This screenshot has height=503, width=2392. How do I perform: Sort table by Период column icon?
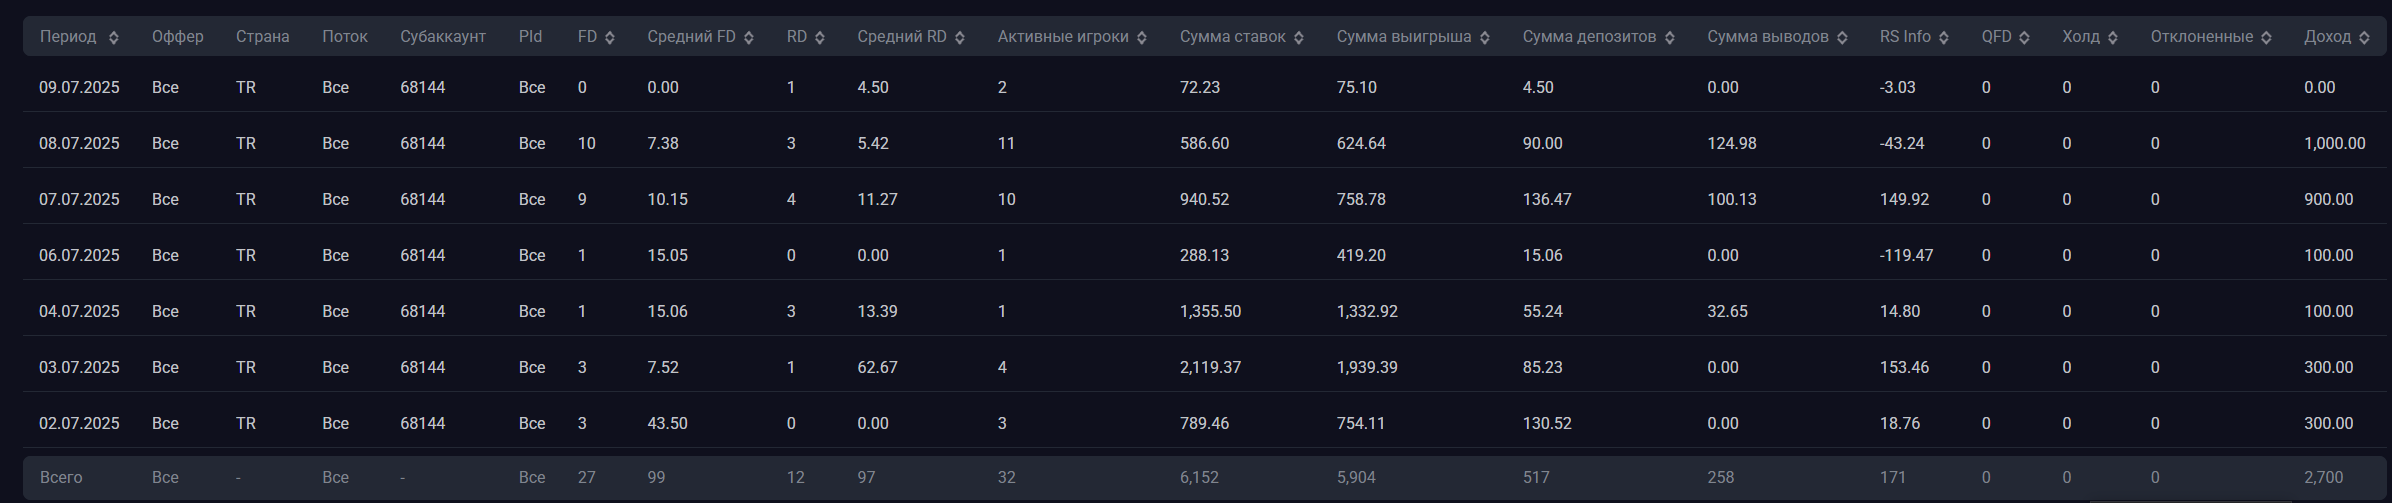click(x=113, y=37)
